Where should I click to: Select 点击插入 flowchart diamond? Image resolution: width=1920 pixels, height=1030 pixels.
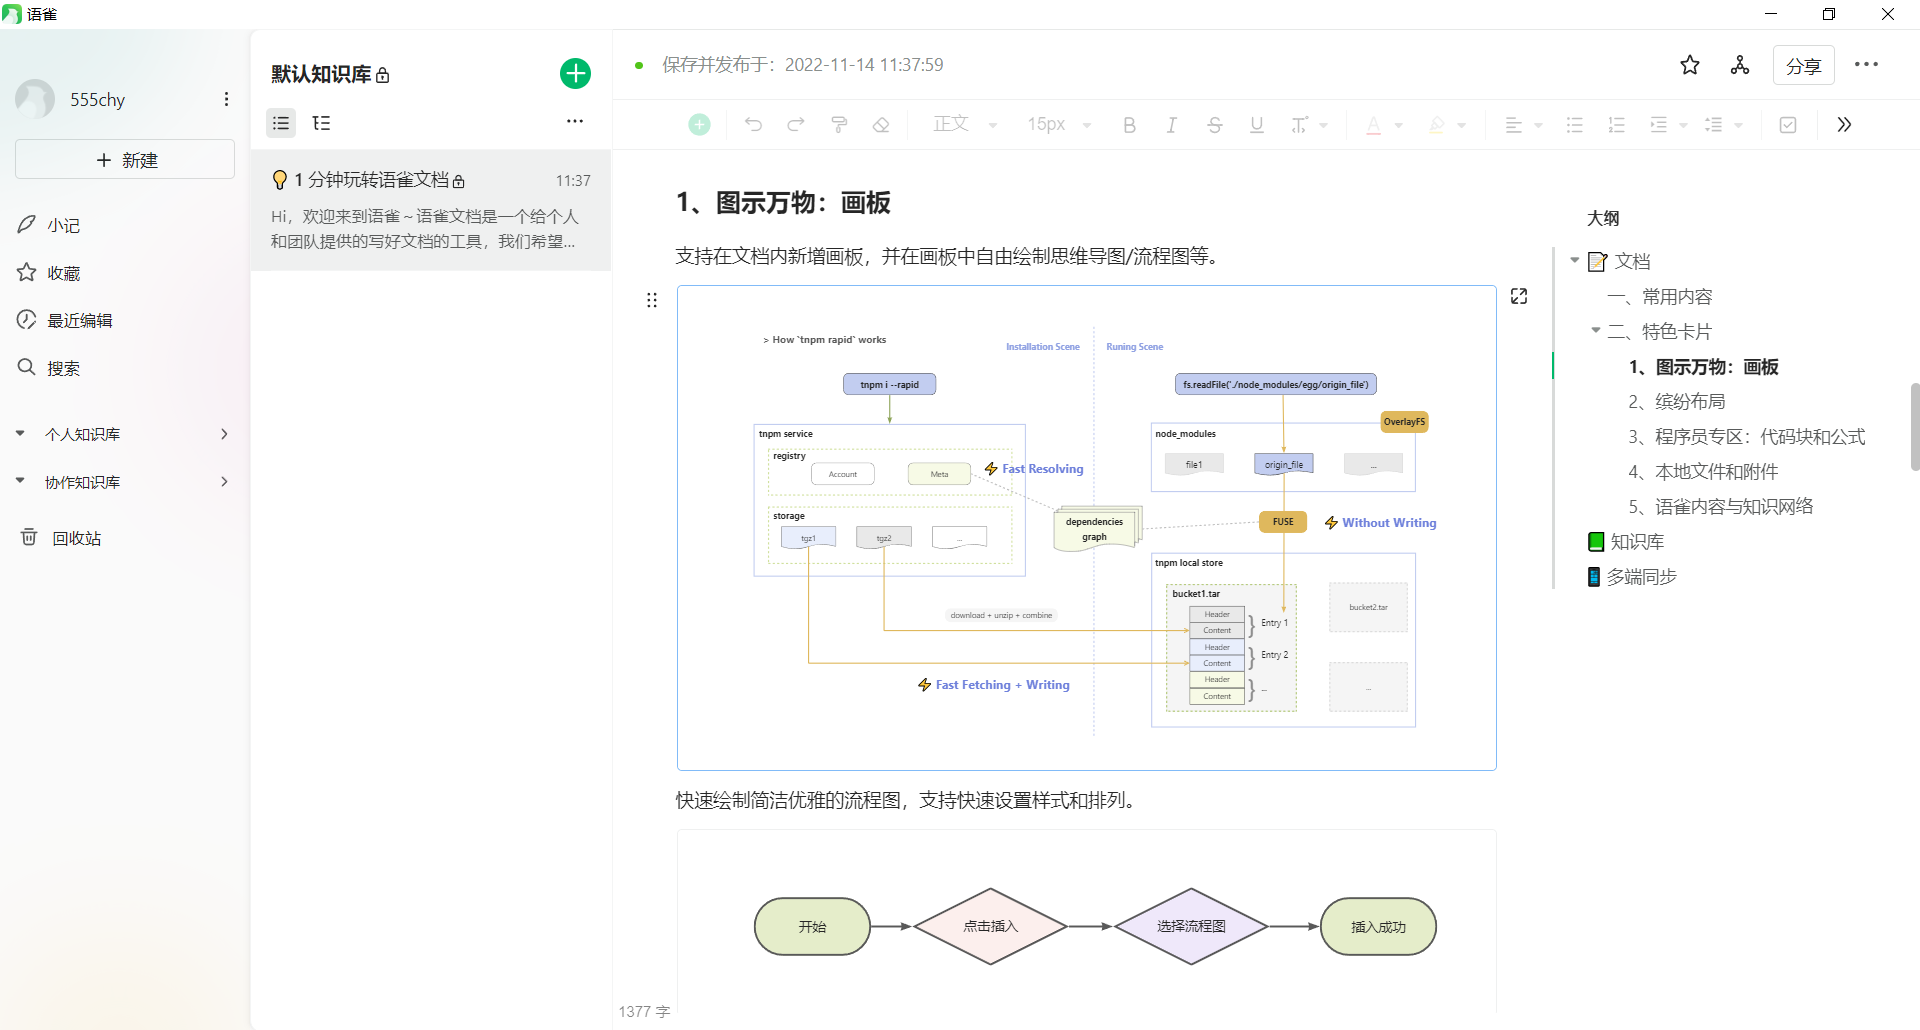[x=990, y=926]
